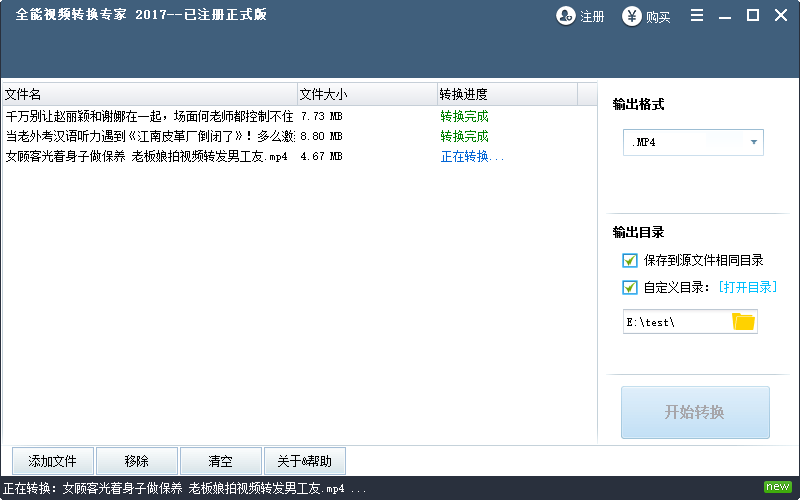Screen dimensions: 800x500
Task: Sort by 转换进度 column header
Action: 508,94
